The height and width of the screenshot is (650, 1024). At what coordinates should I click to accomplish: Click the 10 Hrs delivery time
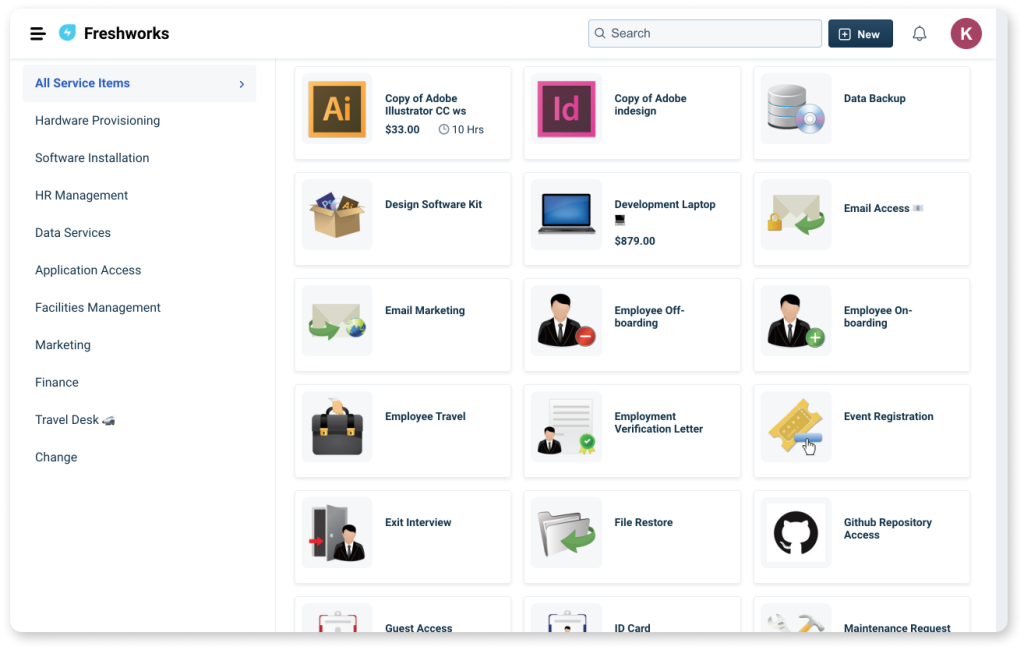click(x=461, y=129)
